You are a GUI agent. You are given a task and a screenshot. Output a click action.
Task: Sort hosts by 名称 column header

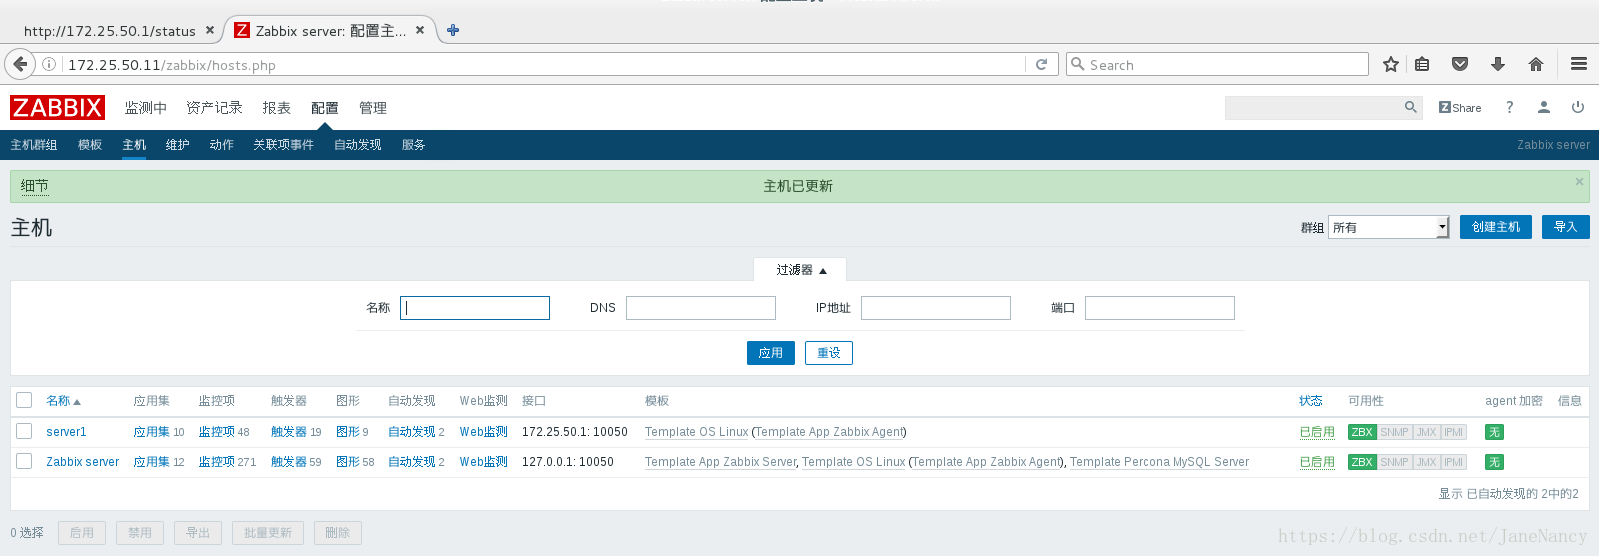coord(63,401)
